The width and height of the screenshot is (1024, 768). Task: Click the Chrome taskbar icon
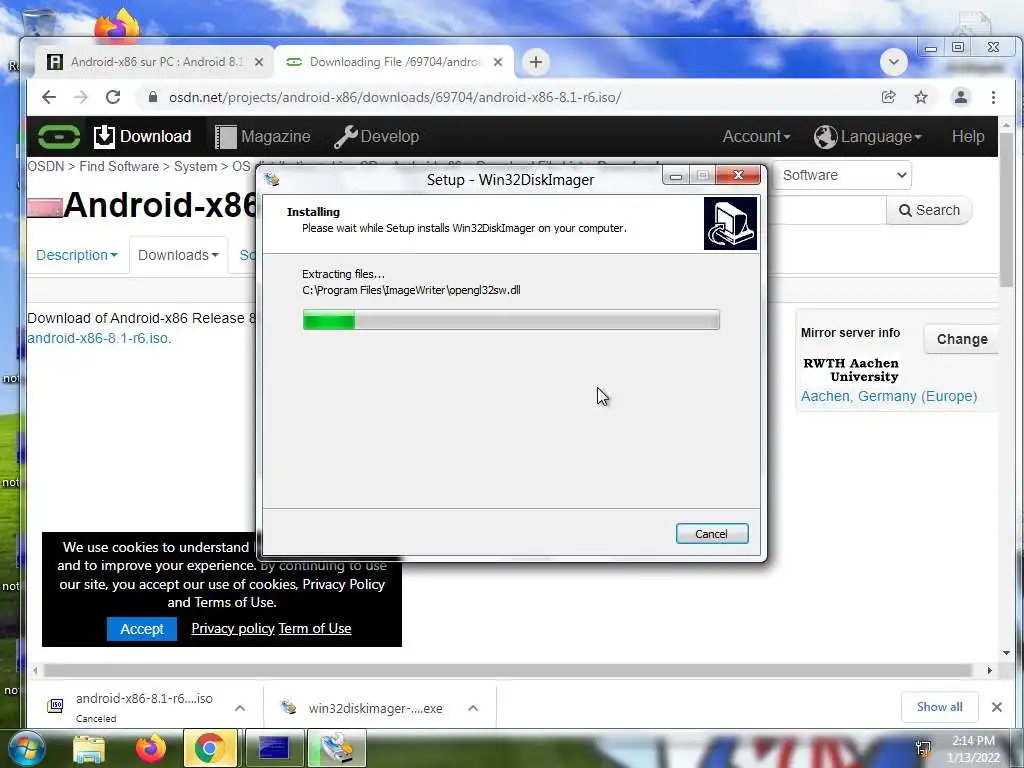click(x=210, y=748)
